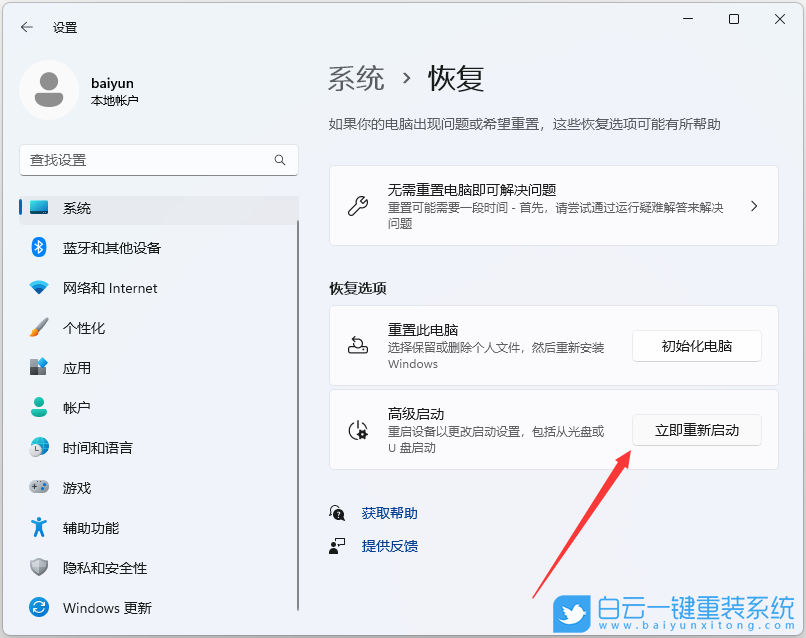The image size is (806, 638).
Task: Click the baiyun user avatar icon
Action: (x=49, y=89)
